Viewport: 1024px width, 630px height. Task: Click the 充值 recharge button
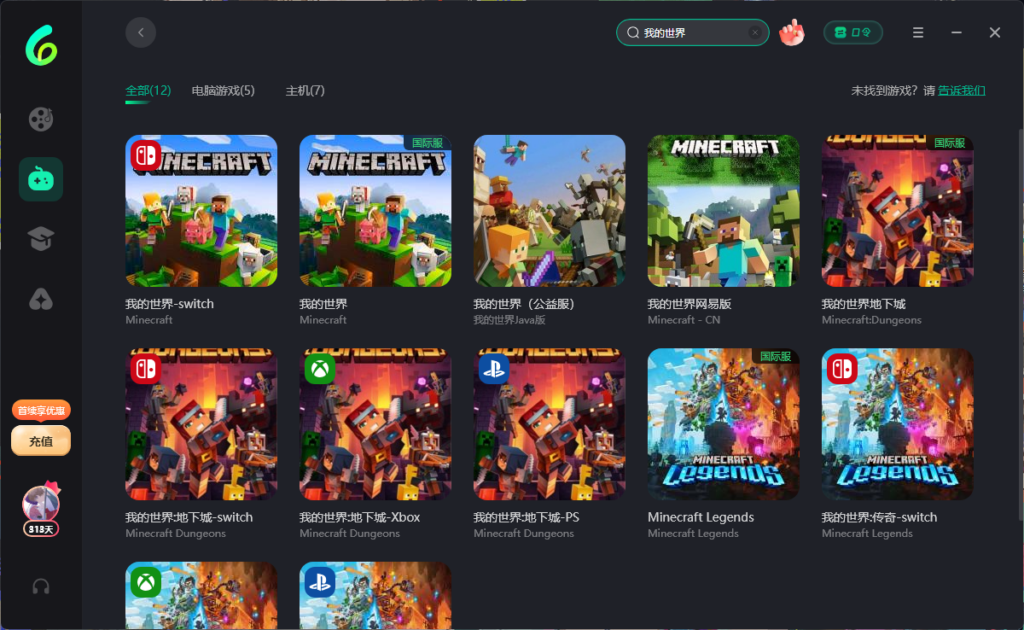pyautogui.click(x=41, y=441)
